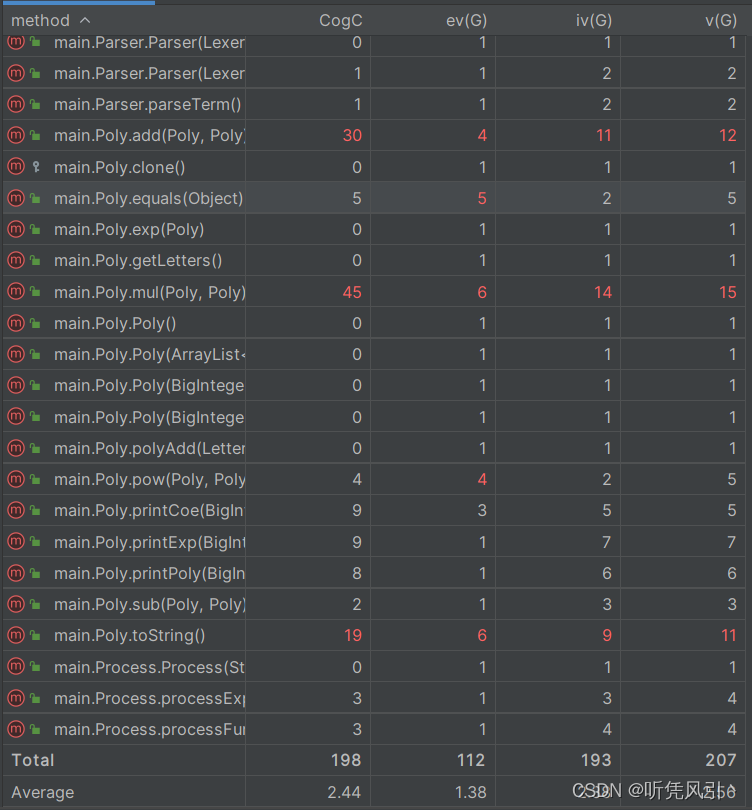
Task: Sort table by v(G) column header
Action: tap(721, 21)
